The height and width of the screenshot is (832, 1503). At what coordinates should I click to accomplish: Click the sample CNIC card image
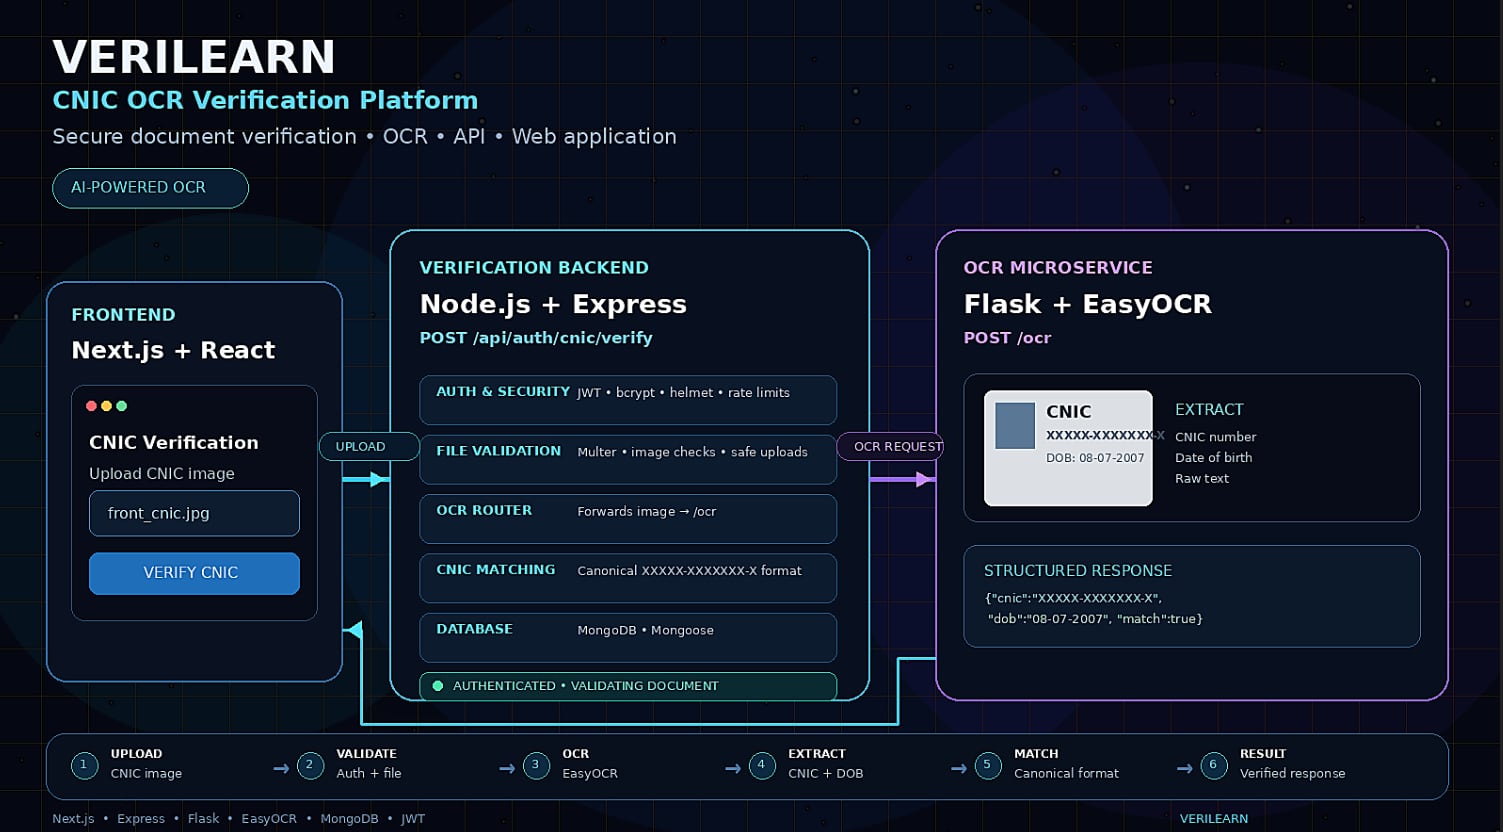tap(1068, 448)
